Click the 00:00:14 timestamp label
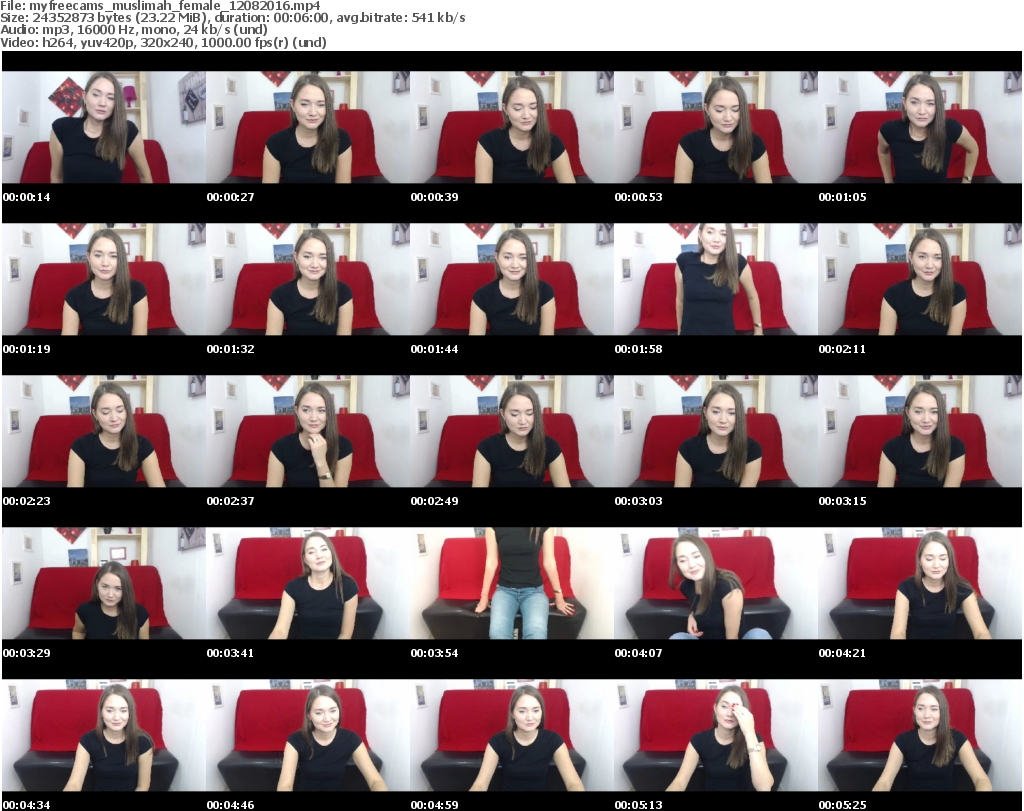Screen dimensions: 1024x811 point(26,197)
